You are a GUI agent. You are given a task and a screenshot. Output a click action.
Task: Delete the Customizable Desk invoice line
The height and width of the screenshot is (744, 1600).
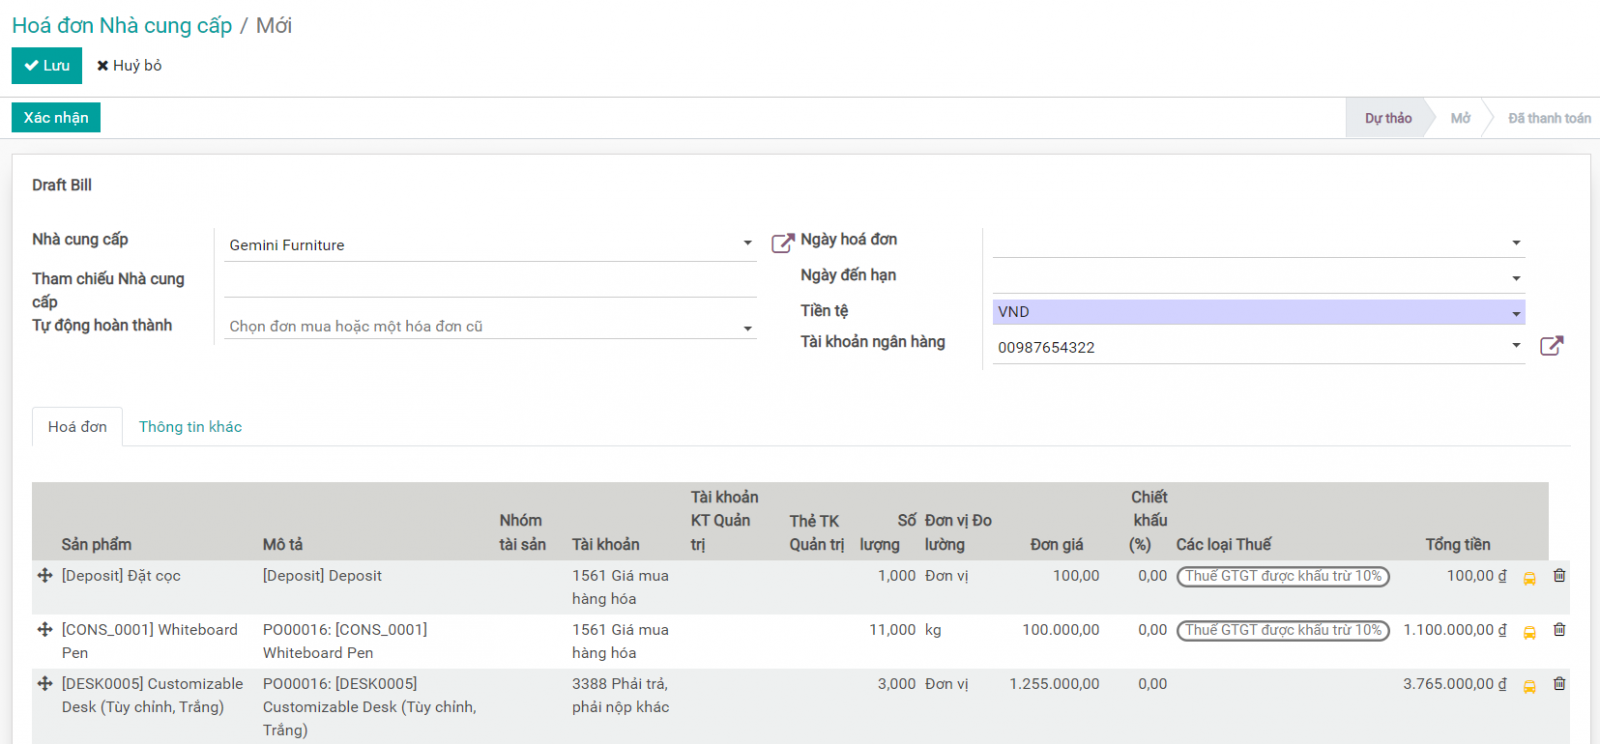[x=1559, y=684]
